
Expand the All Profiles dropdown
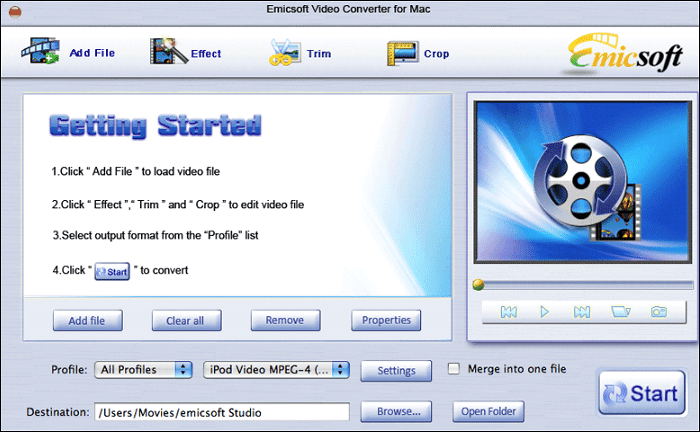(x=144, y=370)
